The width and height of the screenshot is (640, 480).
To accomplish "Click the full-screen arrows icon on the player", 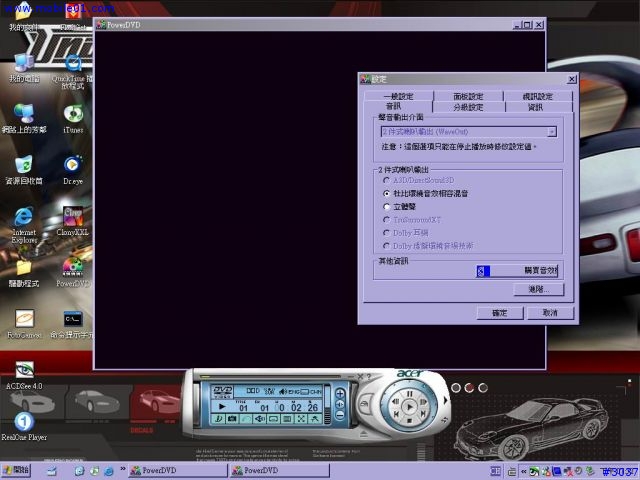I will click(x=301, y=419).
